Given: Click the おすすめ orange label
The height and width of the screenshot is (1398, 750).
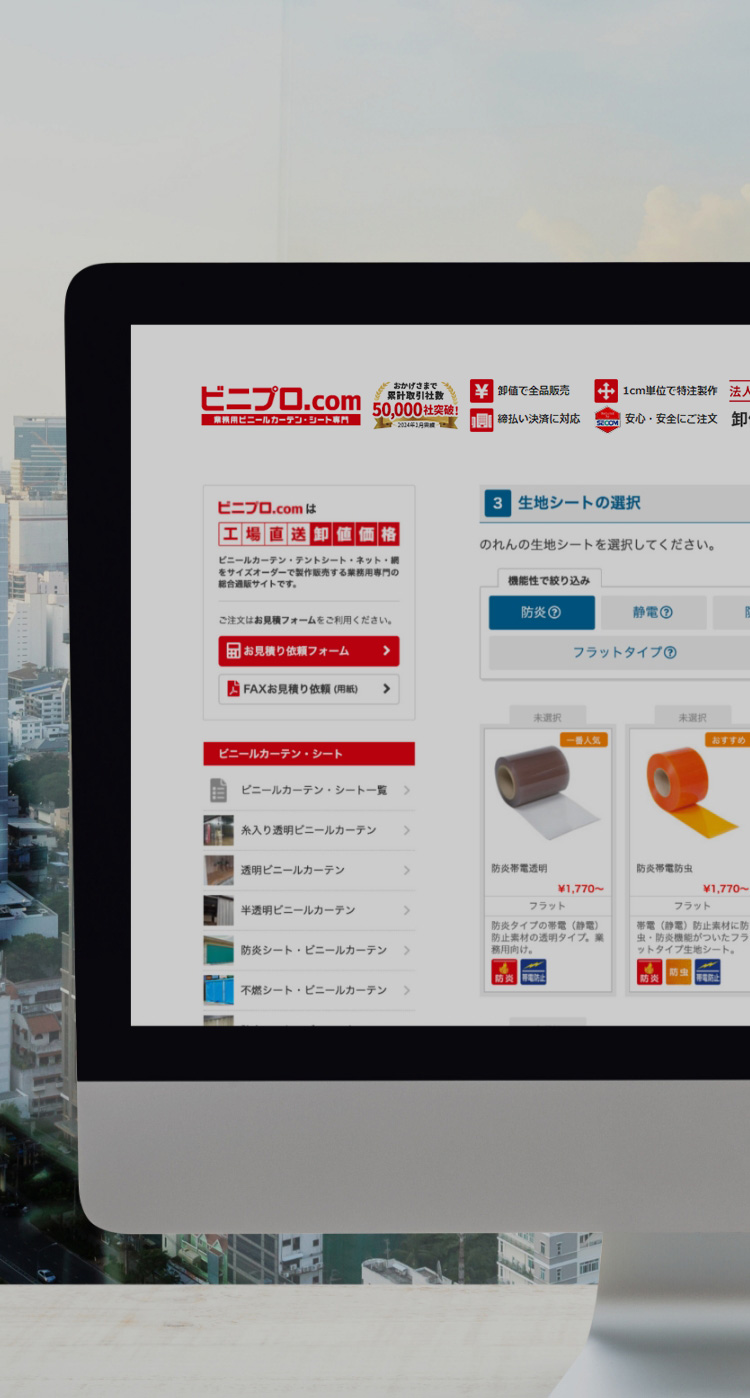Looking at the screenshot, I should (728, 740).
